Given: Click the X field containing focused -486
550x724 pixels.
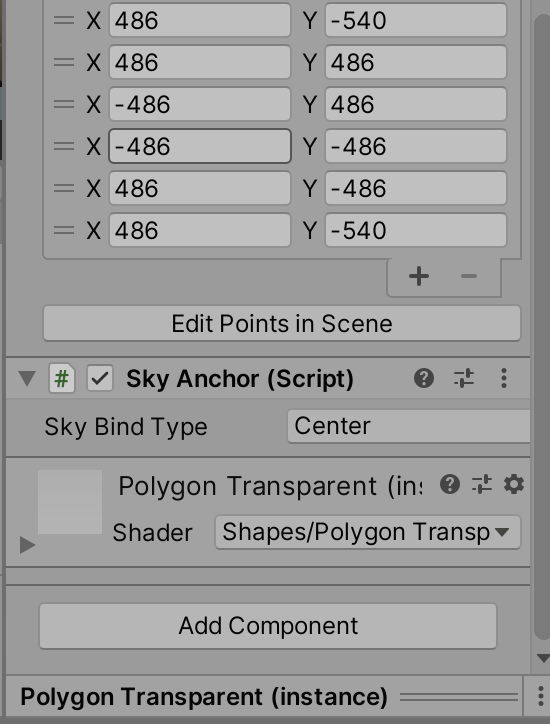Looking at the screenshot, I should [200, 146].
